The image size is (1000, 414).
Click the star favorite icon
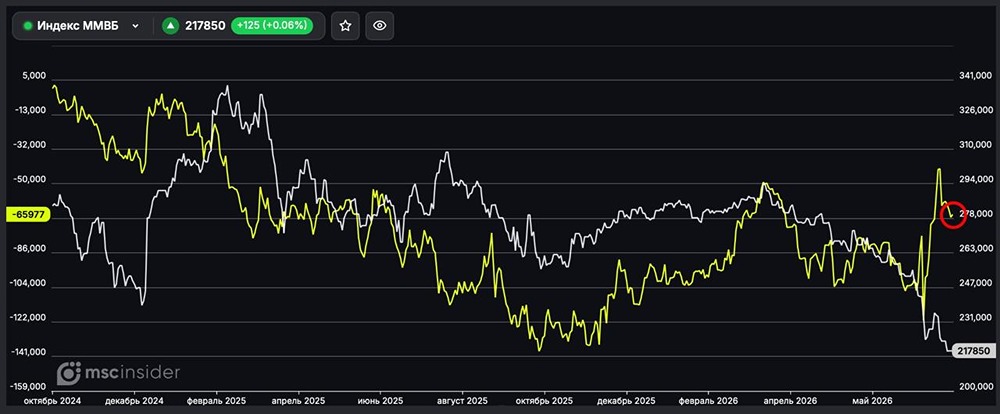tap(345, 26)
